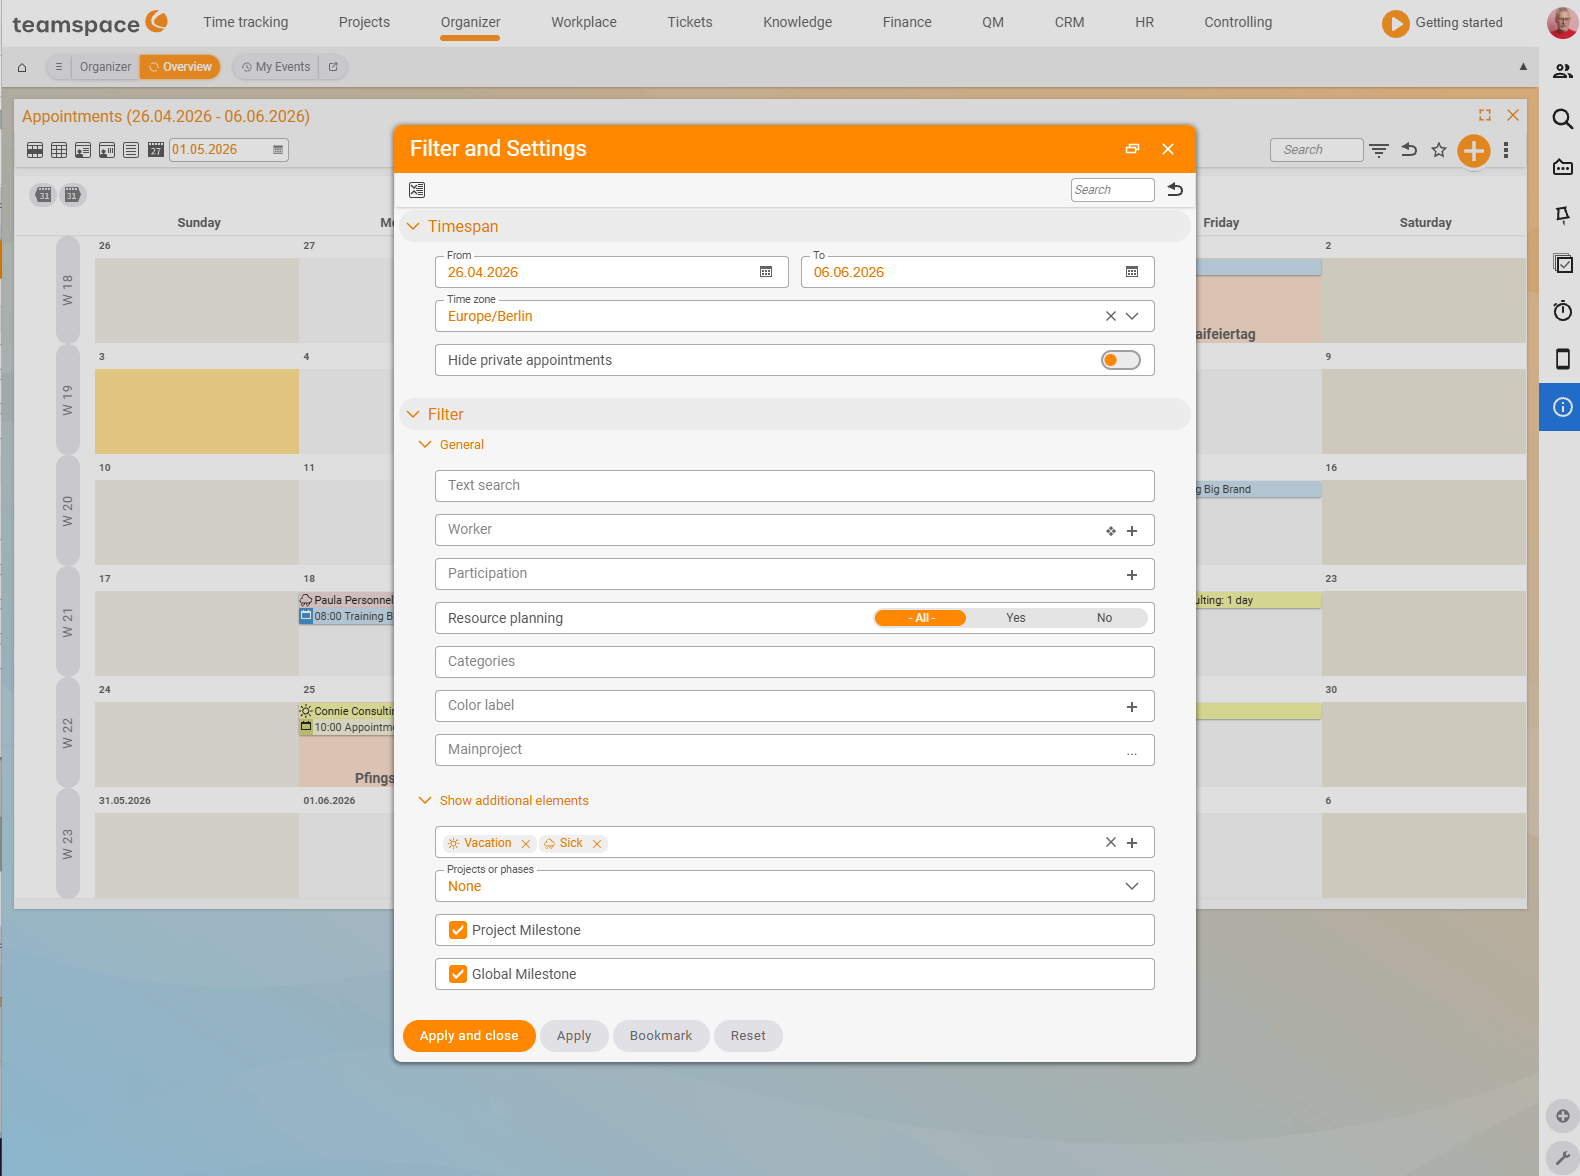The width and height of the screenshot is (1580, 1176).
Task: Collapse the Filter section
Action: [413, 414]
